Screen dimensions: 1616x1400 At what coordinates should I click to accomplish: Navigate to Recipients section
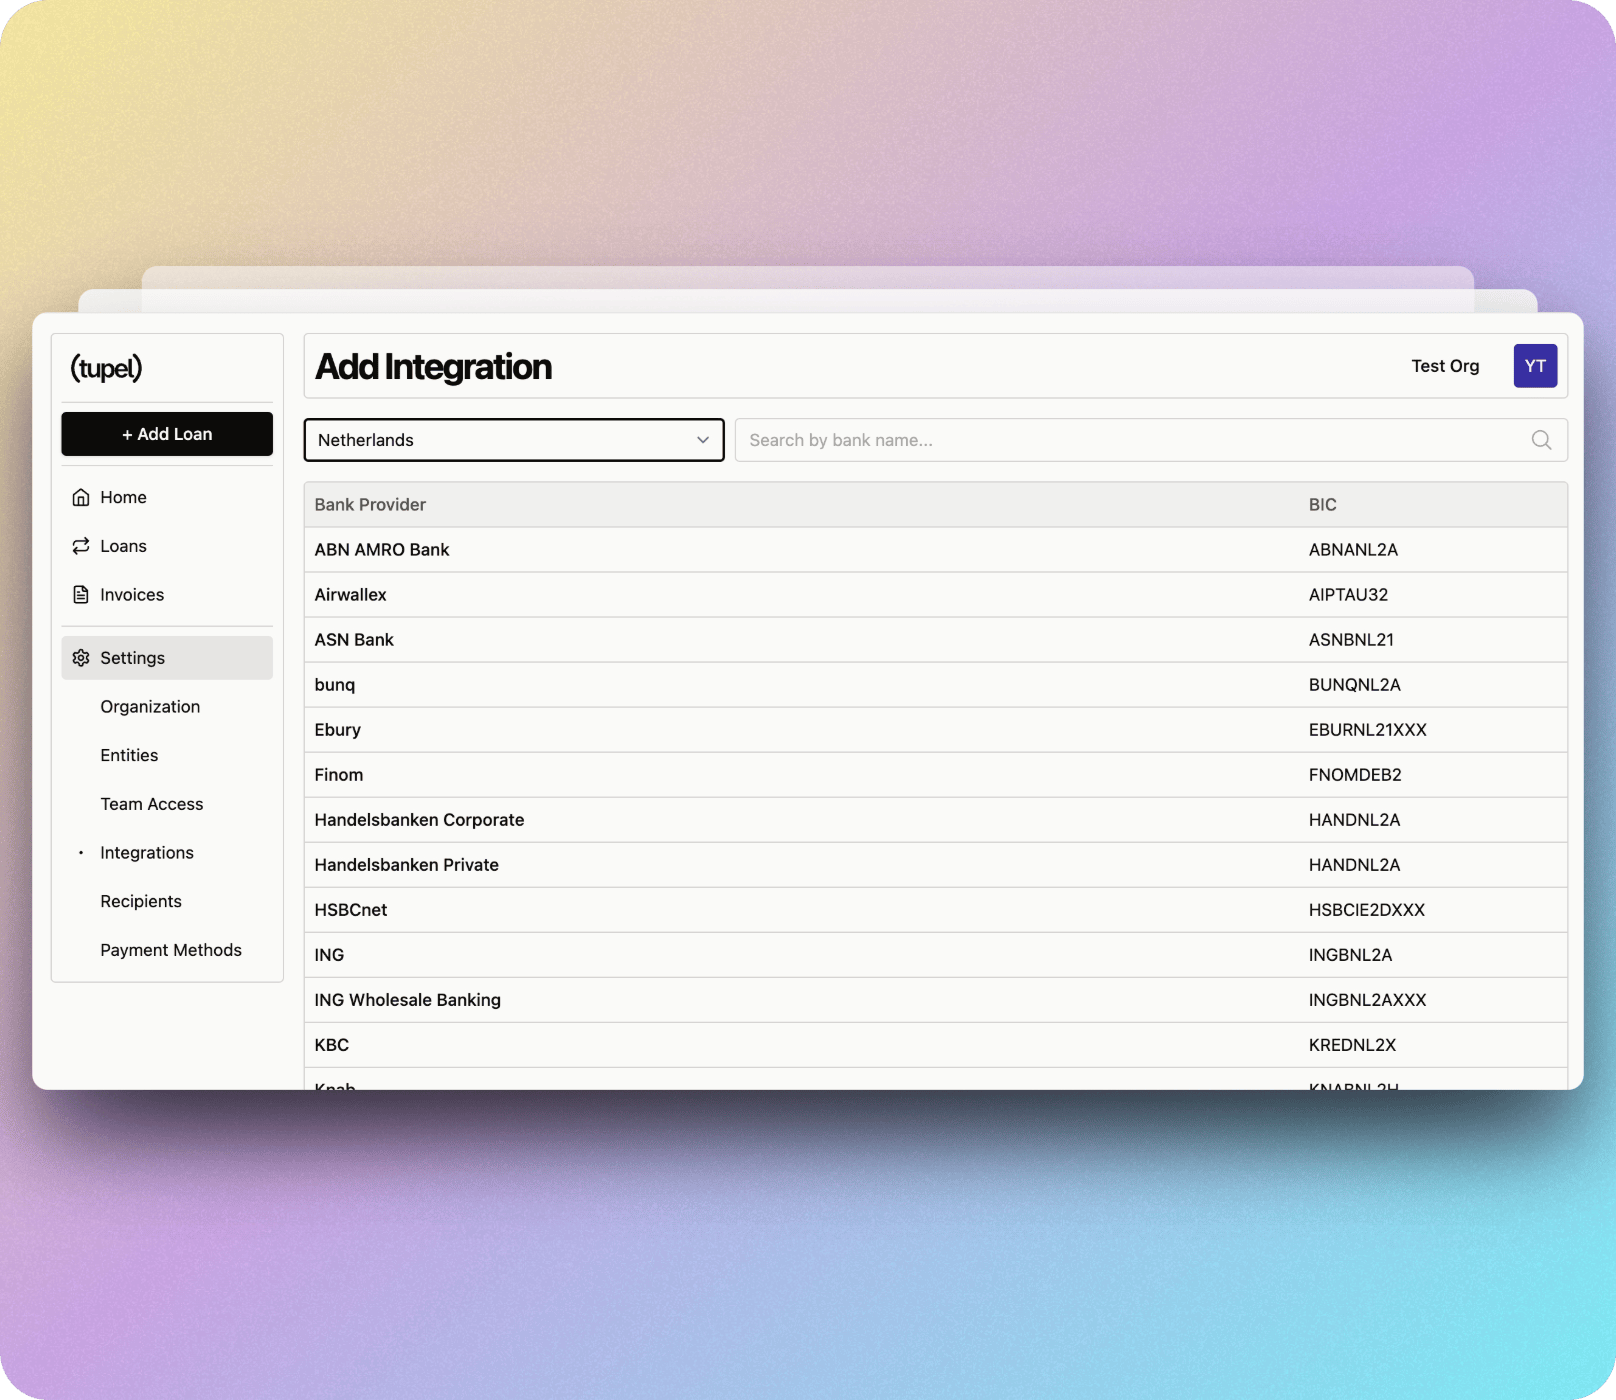pos(141,901)
